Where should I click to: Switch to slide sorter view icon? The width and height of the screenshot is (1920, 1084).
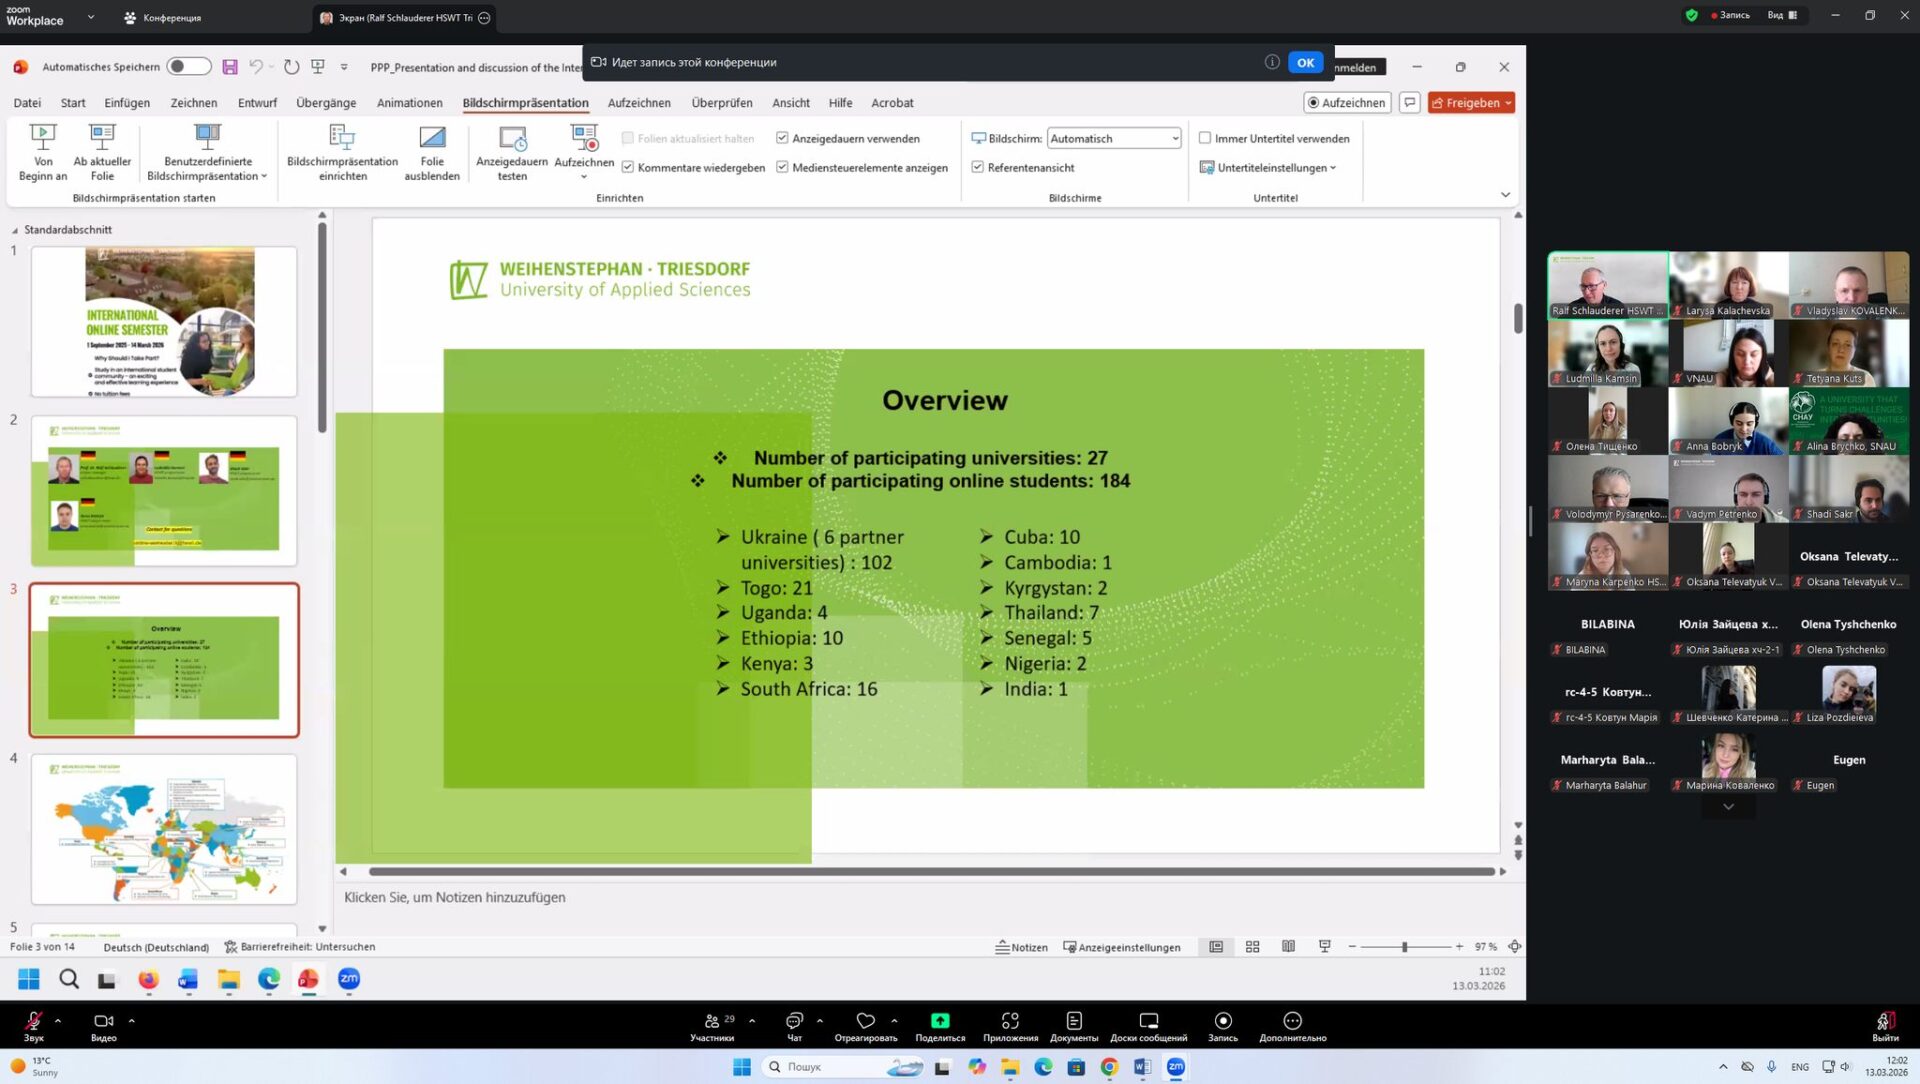point(1252,947)
